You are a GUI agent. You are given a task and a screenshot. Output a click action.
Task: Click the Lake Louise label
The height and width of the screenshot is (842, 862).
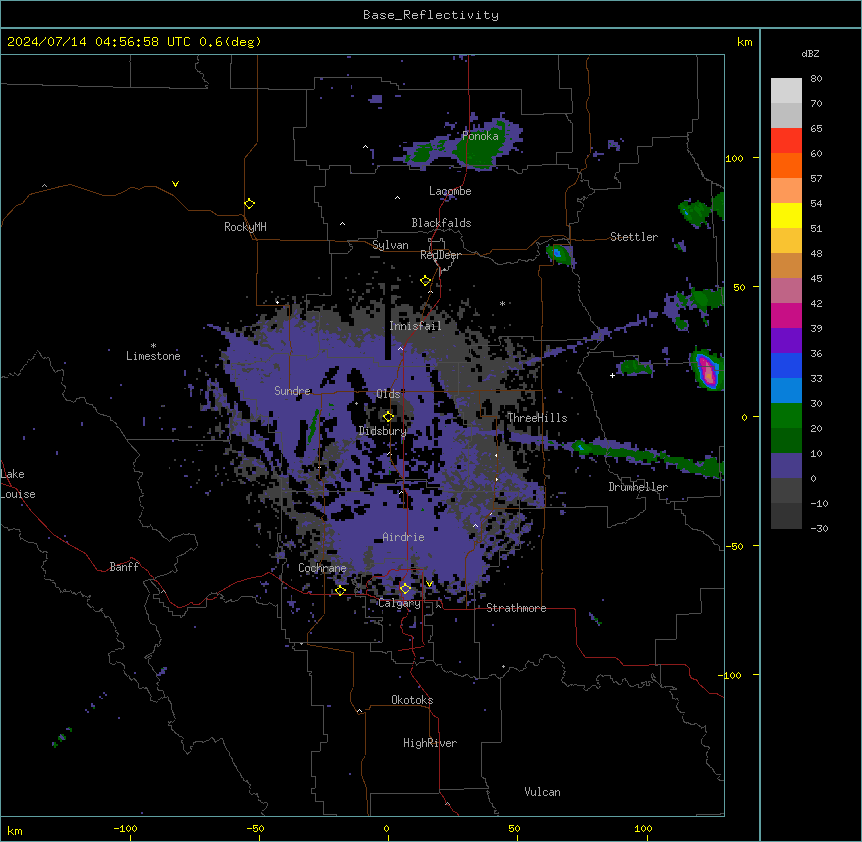(18, 484)
